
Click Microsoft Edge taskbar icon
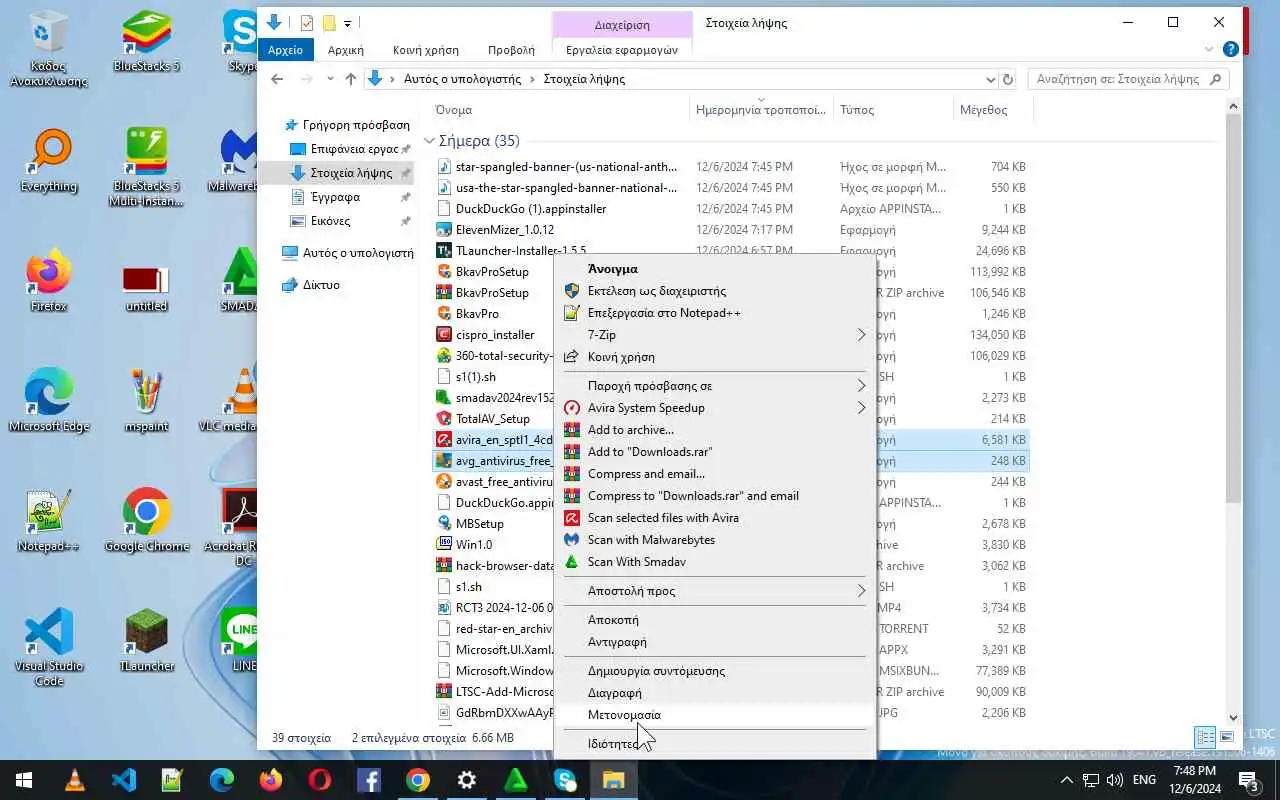[x=221, y=780]
